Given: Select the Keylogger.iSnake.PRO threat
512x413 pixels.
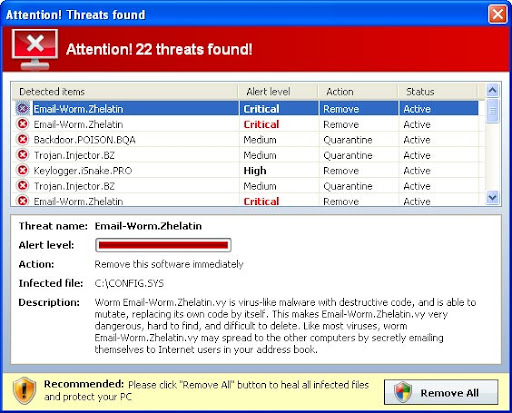Looking at the screenshot, I should (x=248, y=171).
